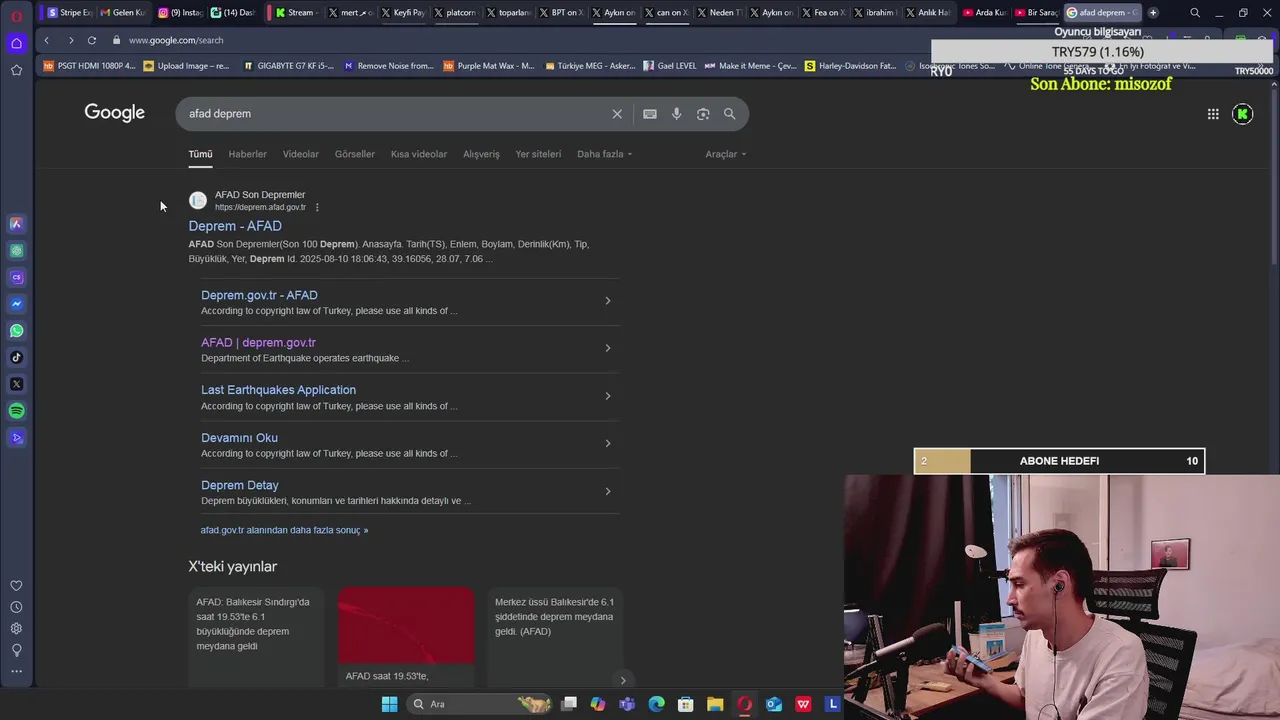The image size is (1280, 720).
Task: Reload the current page
Action: click(x=92, y=40)
